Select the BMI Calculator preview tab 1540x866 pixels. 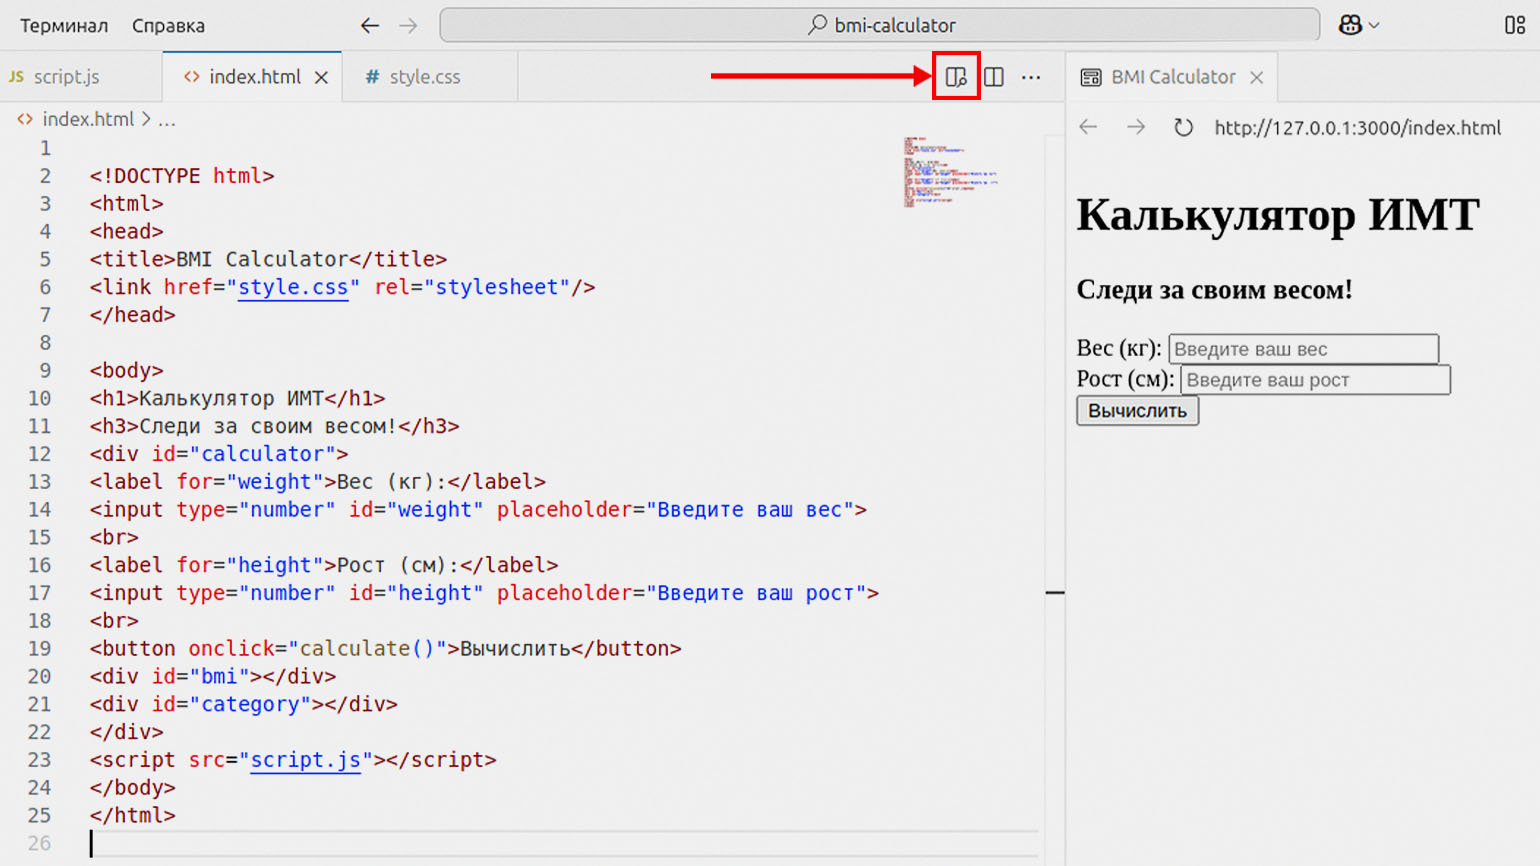pos(1172,77)
